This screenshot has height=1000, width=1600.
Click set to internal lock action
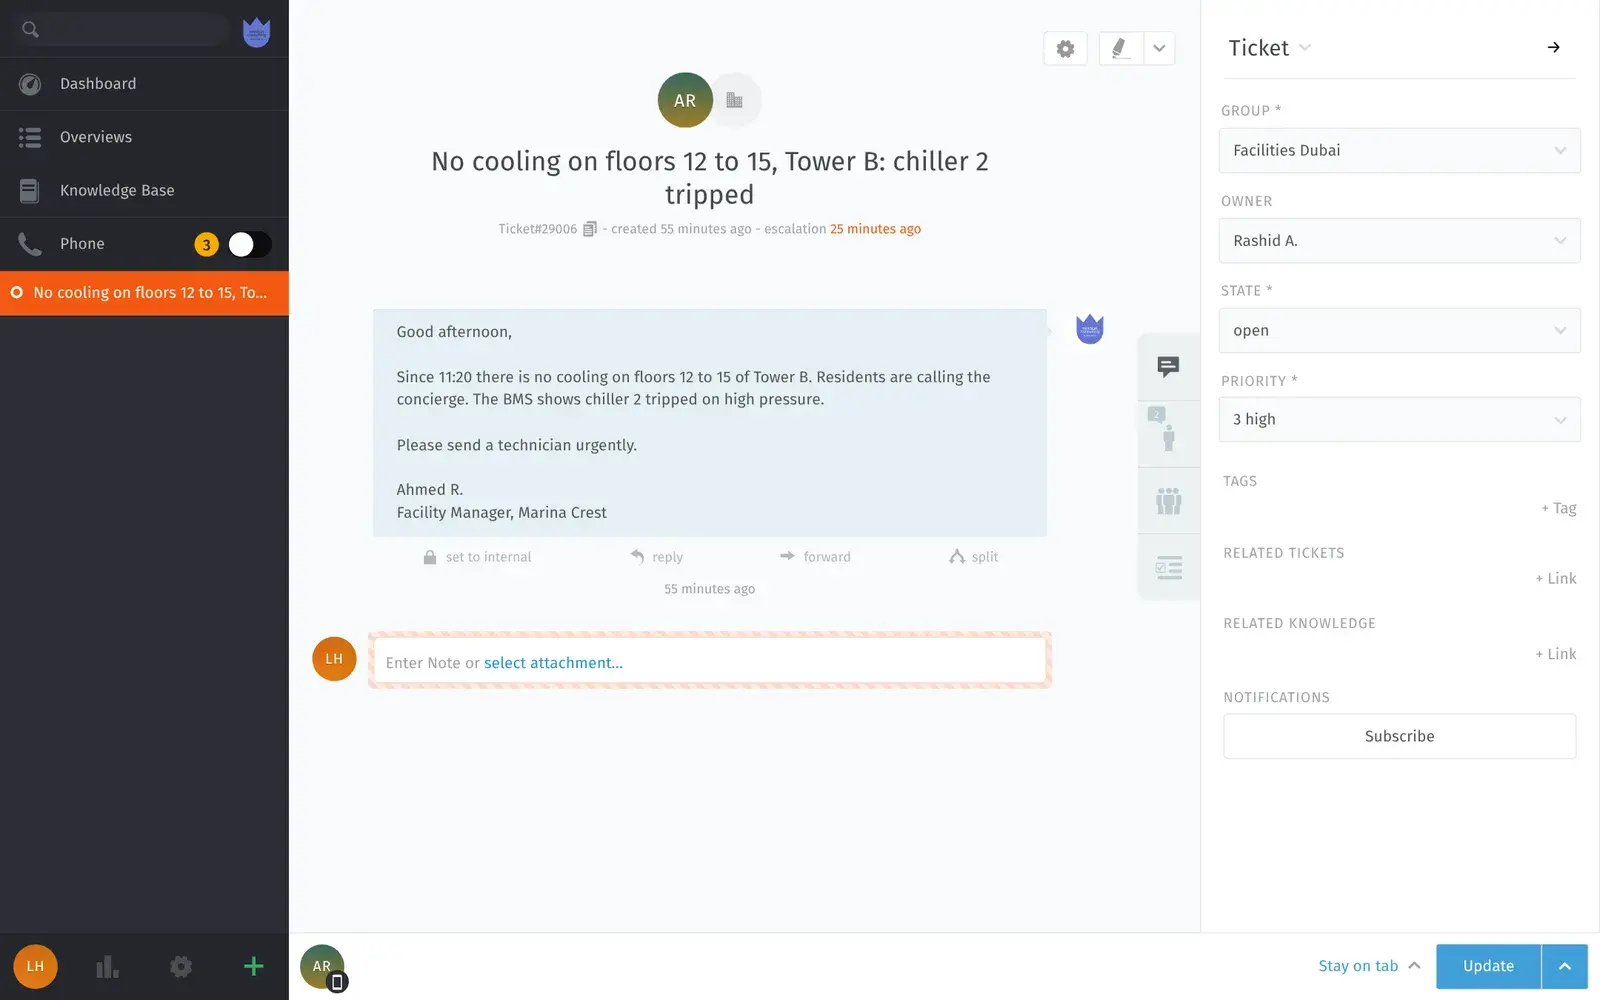tap(477, 557)
